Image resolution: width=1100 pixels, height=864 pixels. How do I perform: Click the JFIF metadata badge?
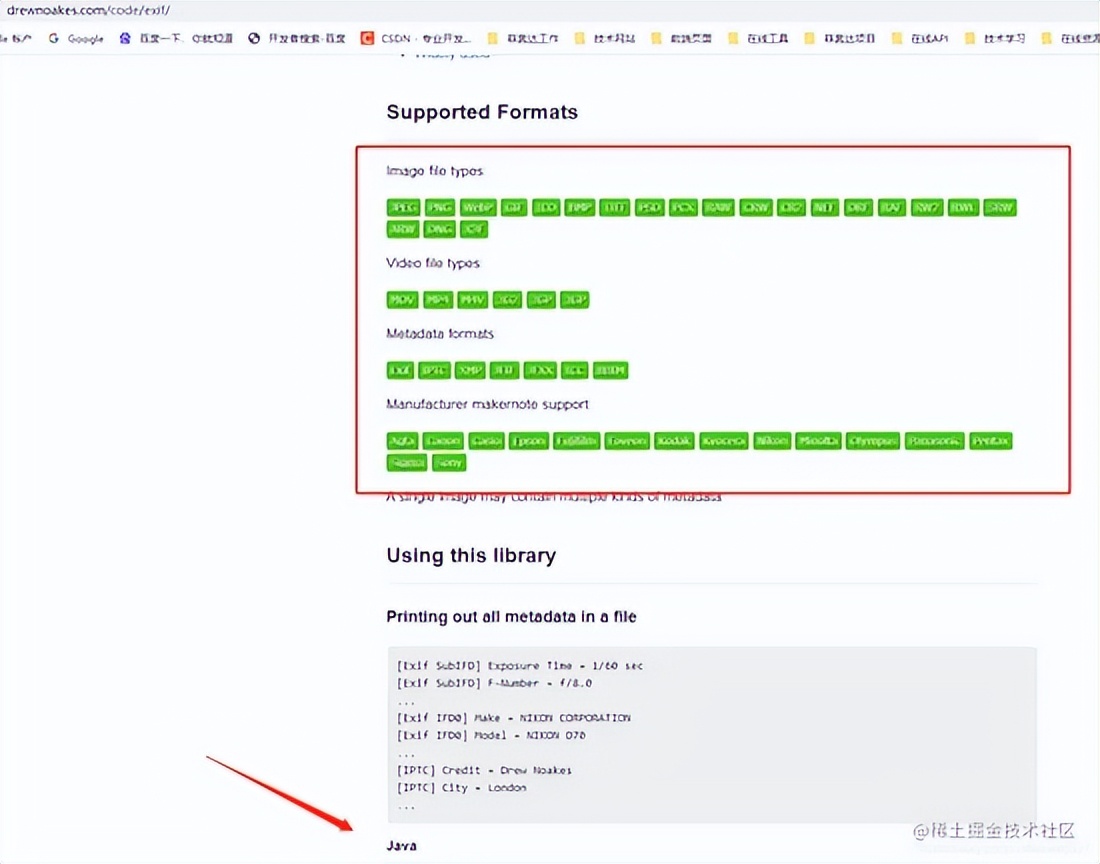click(x=504, y=370)
